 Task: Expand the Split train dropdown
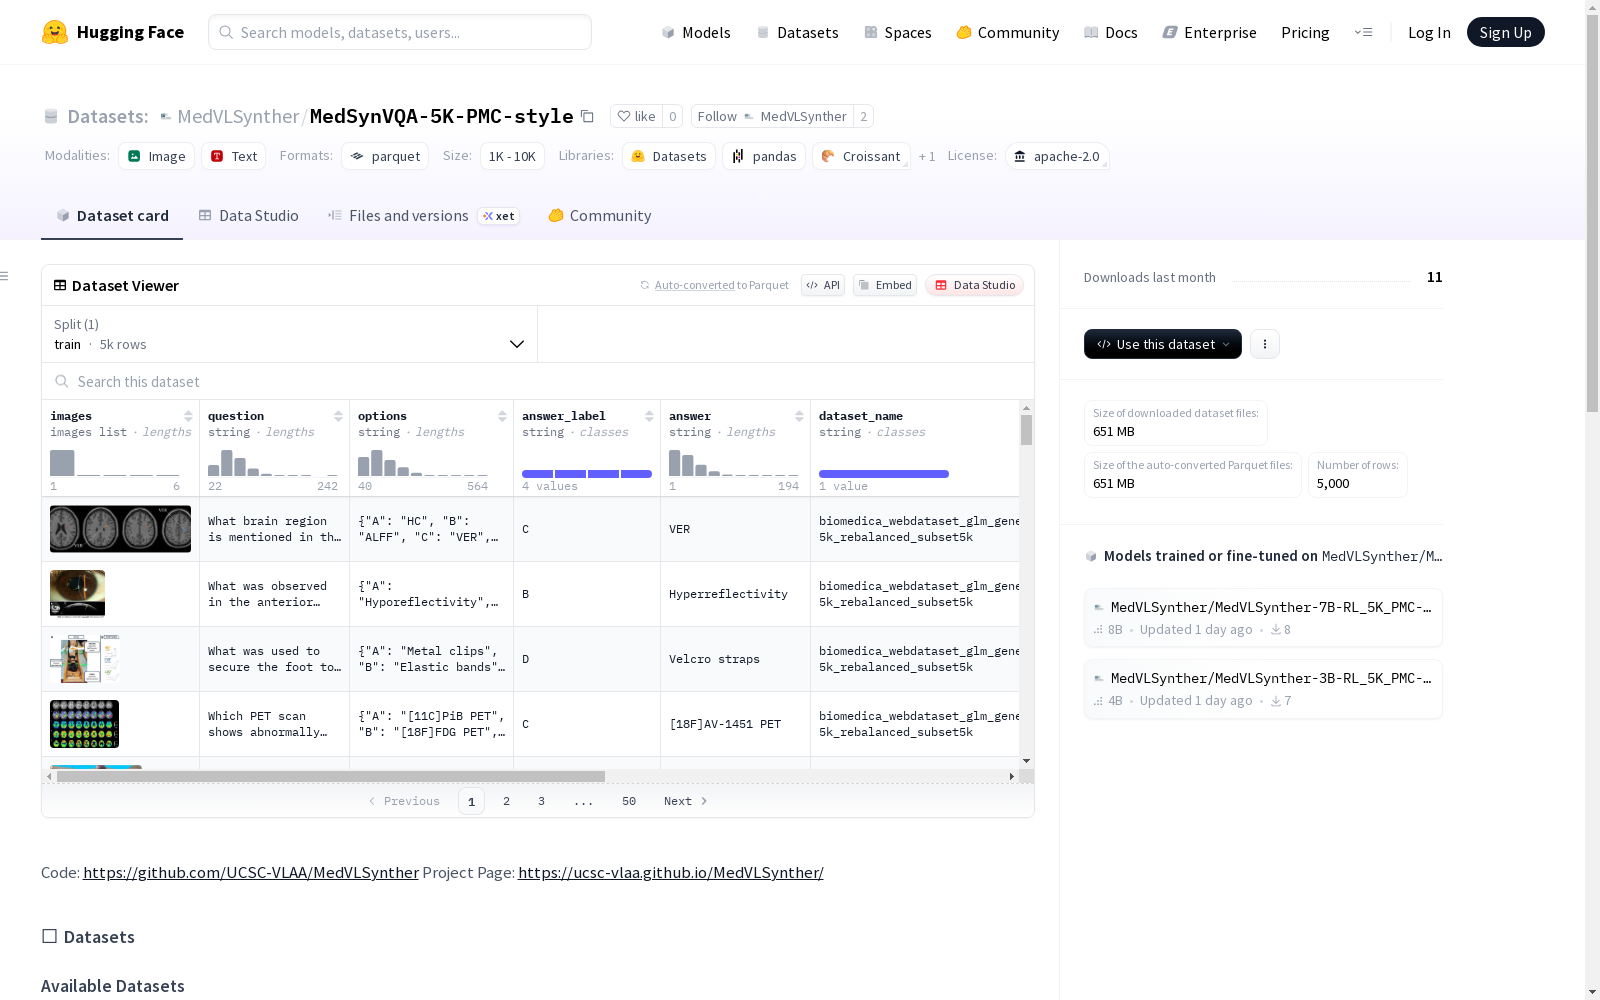(290, 334)
